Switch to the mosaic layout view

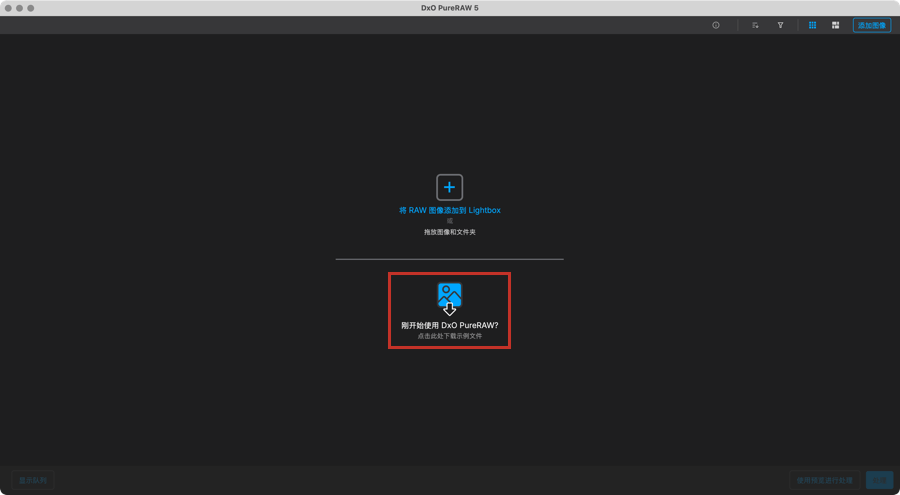(835, 25)
